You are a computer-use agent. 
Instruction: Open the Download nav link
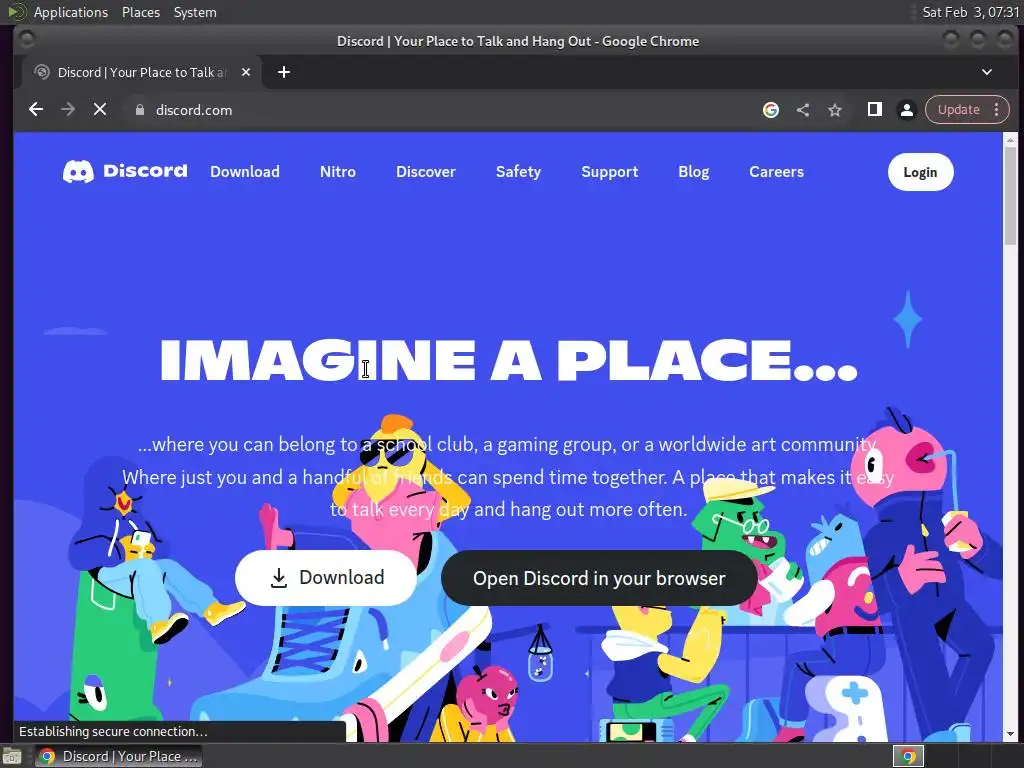pos(245,172)
